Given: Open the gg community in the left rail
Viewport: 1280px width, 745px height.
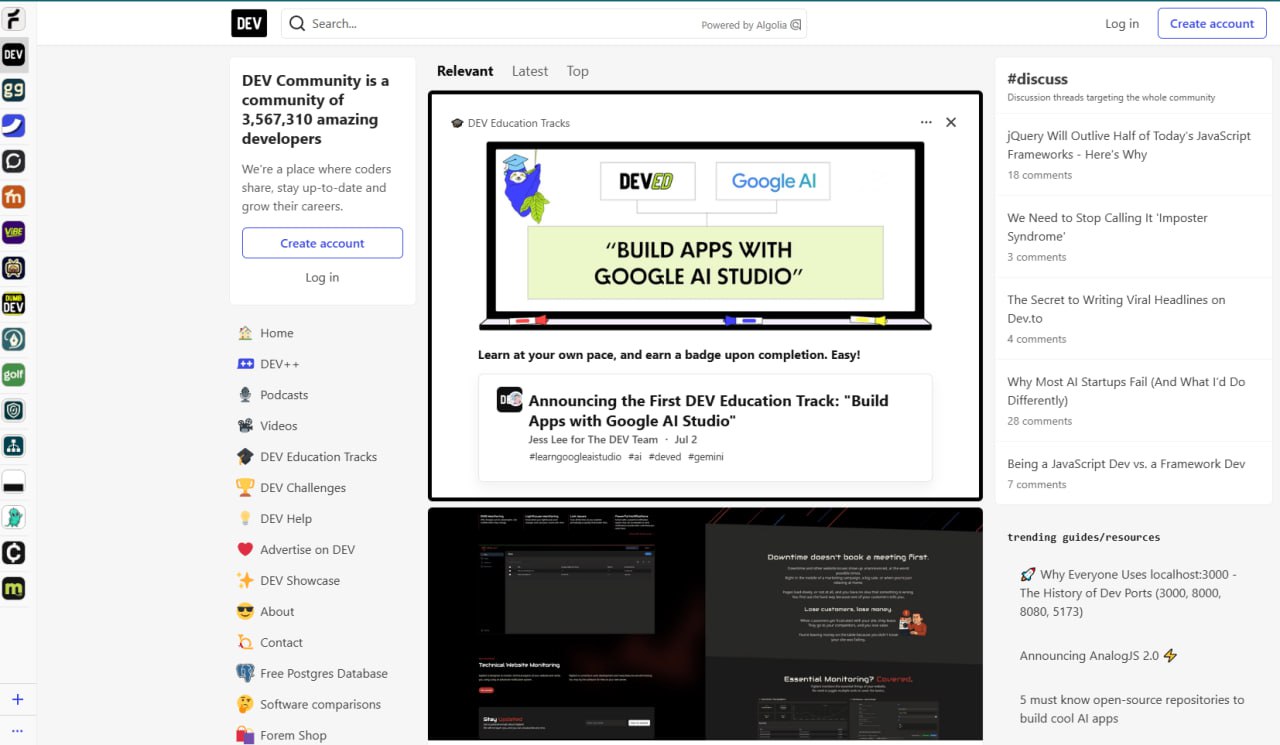Looking at the screenshot, I should [x=13, y=90].
